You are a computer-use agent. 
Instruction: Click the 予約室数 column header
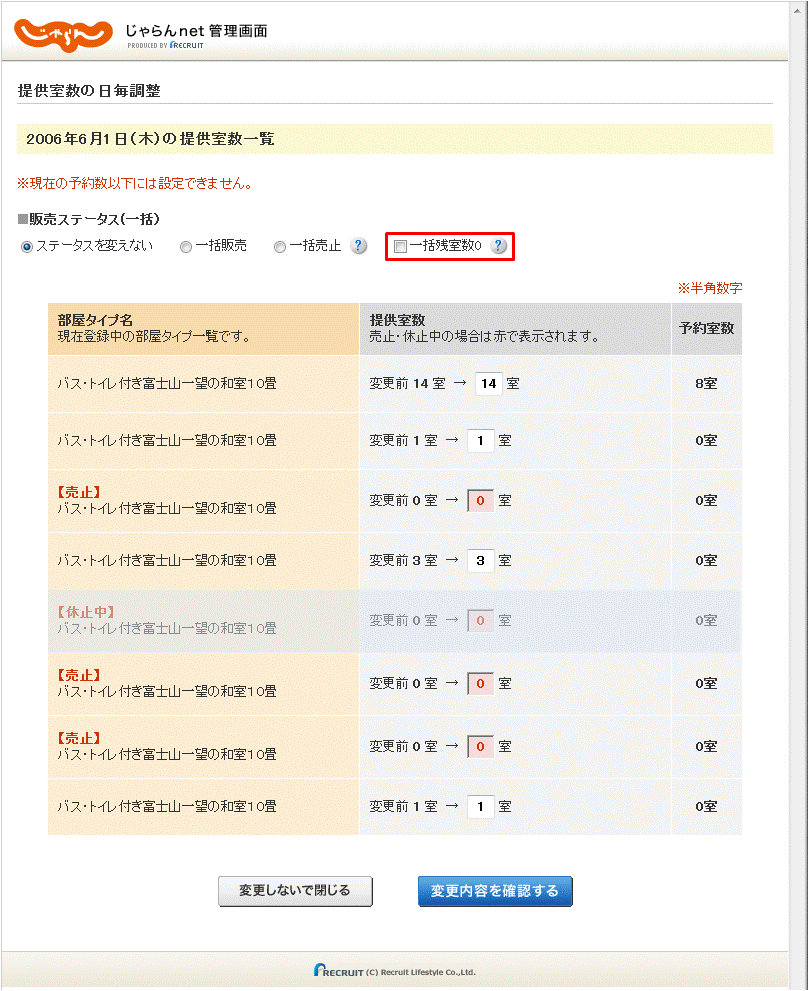(706, 328)
